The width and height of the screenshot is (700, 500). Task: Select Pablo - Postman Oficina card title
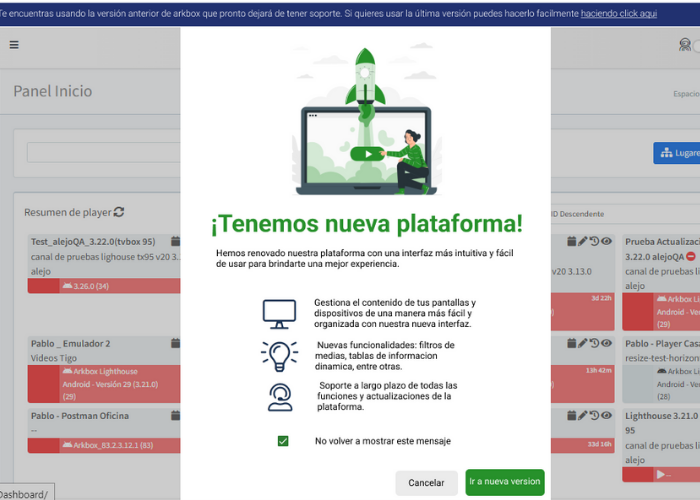[80, 416]
